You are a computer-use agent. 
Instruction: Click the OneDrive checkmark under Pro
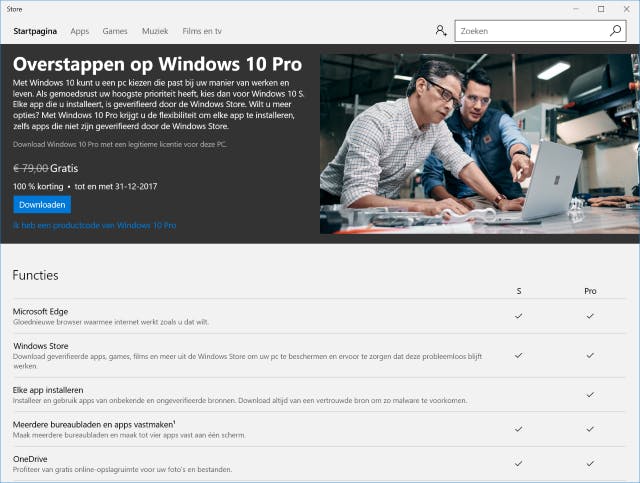pyautogui.click(x=590, y=464)
